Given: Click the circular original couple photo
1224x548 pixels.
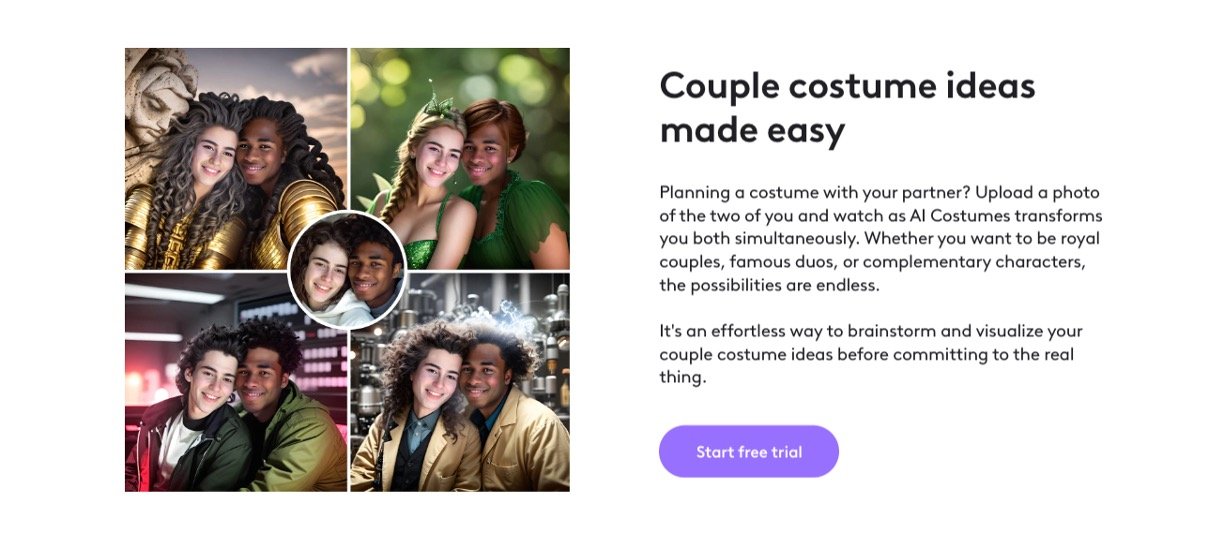Looking at the screenshot, I should coord(347,270).
